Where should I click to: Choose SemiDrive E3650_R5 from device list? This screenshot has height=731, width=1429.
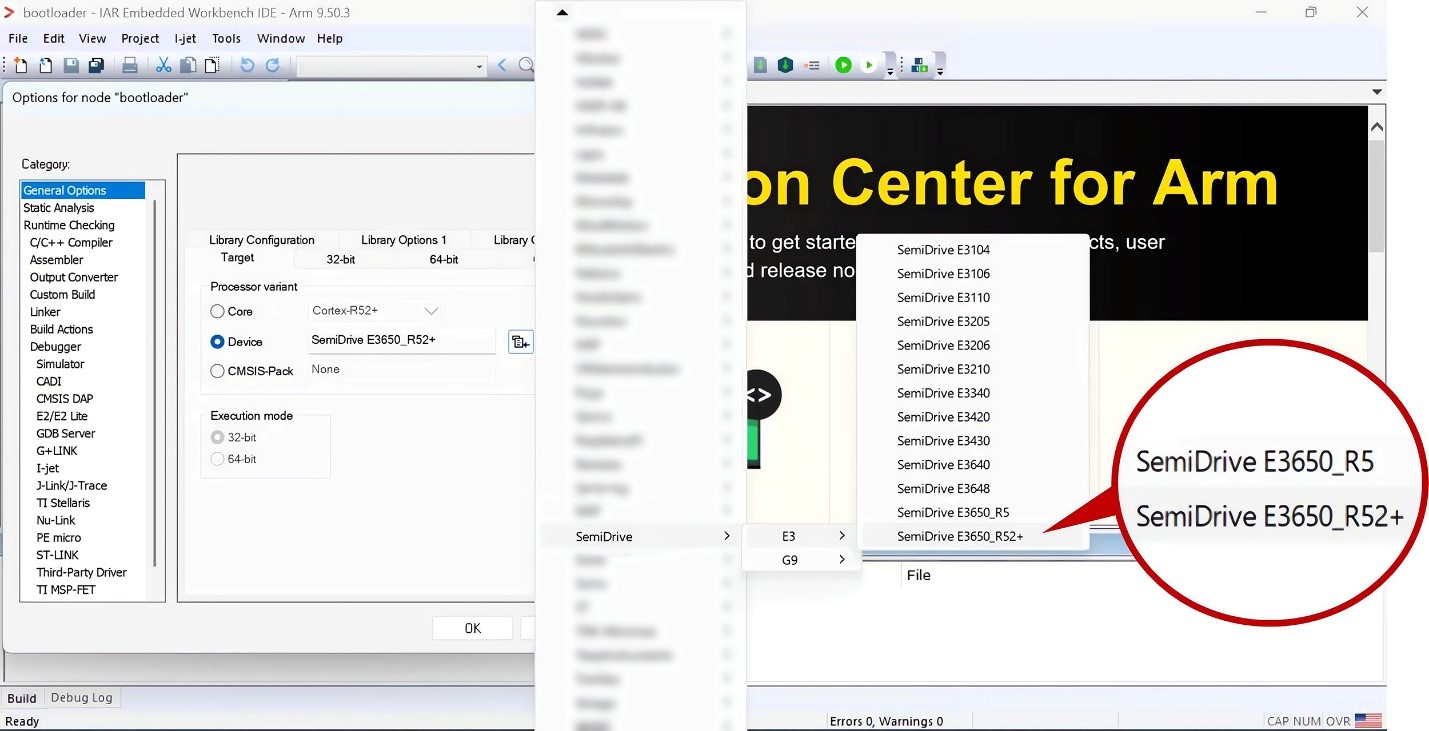click(x=953, y=513)
